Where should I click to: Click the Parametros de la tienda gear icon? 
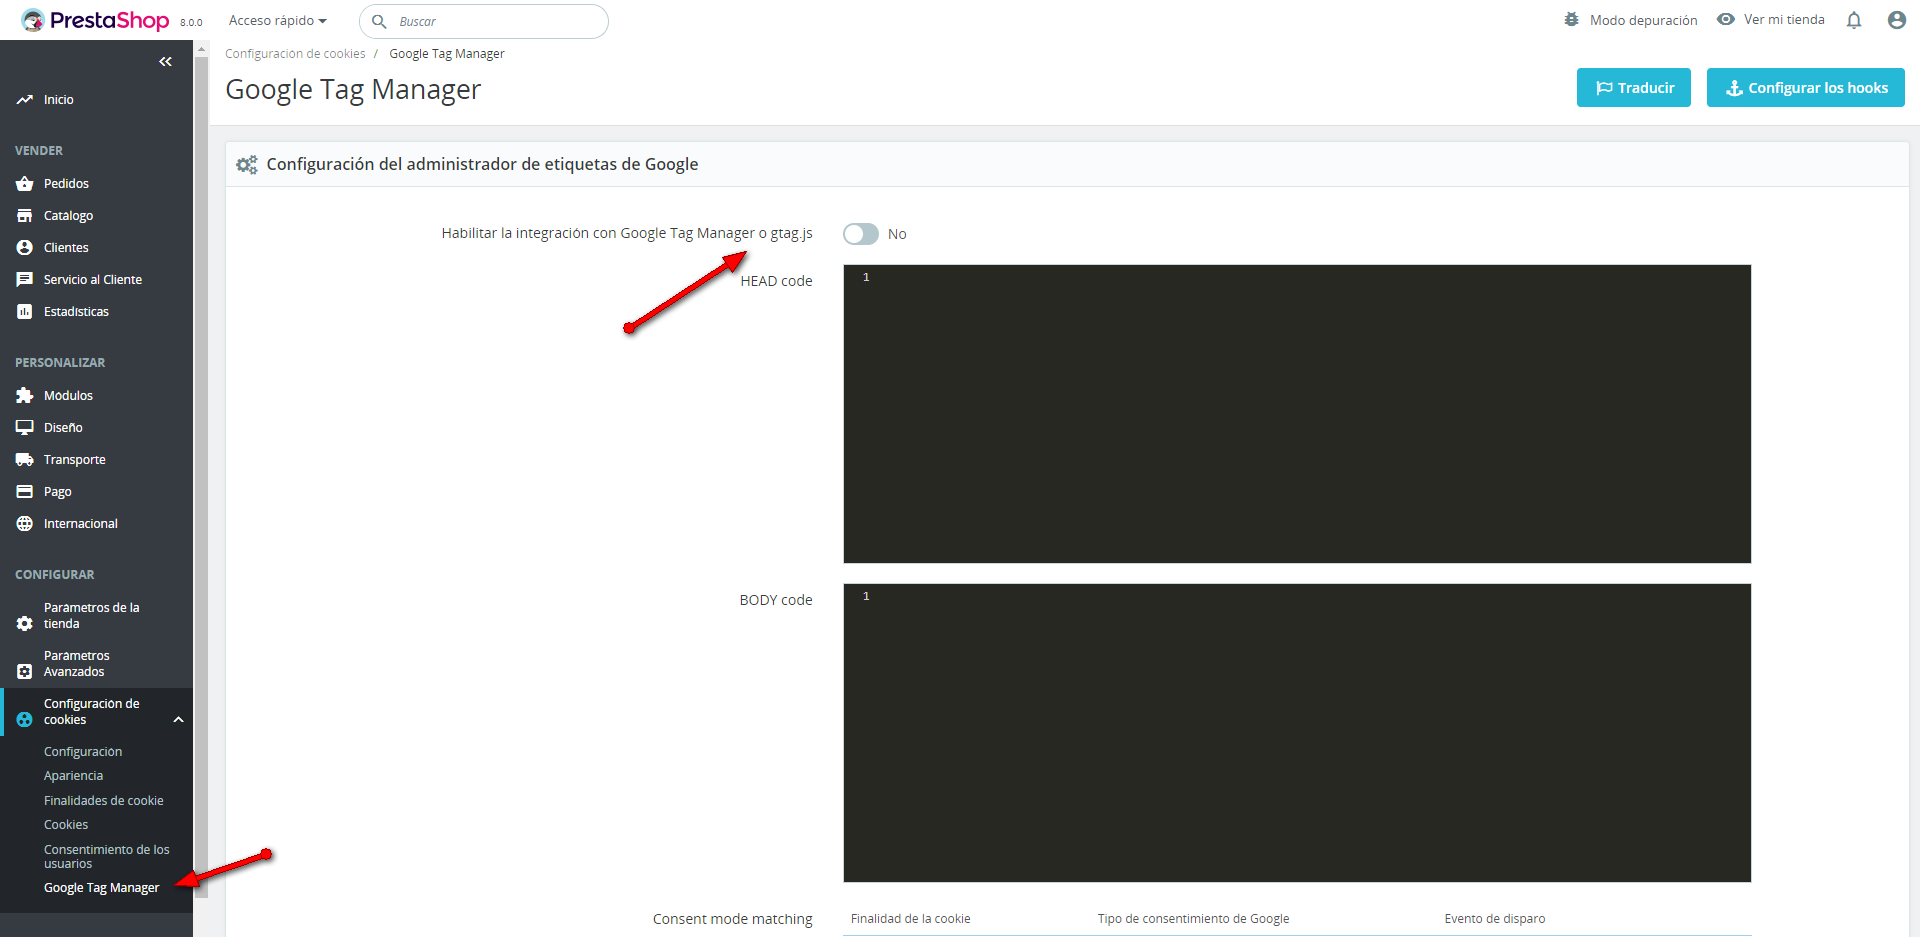(x=25, y=623)
